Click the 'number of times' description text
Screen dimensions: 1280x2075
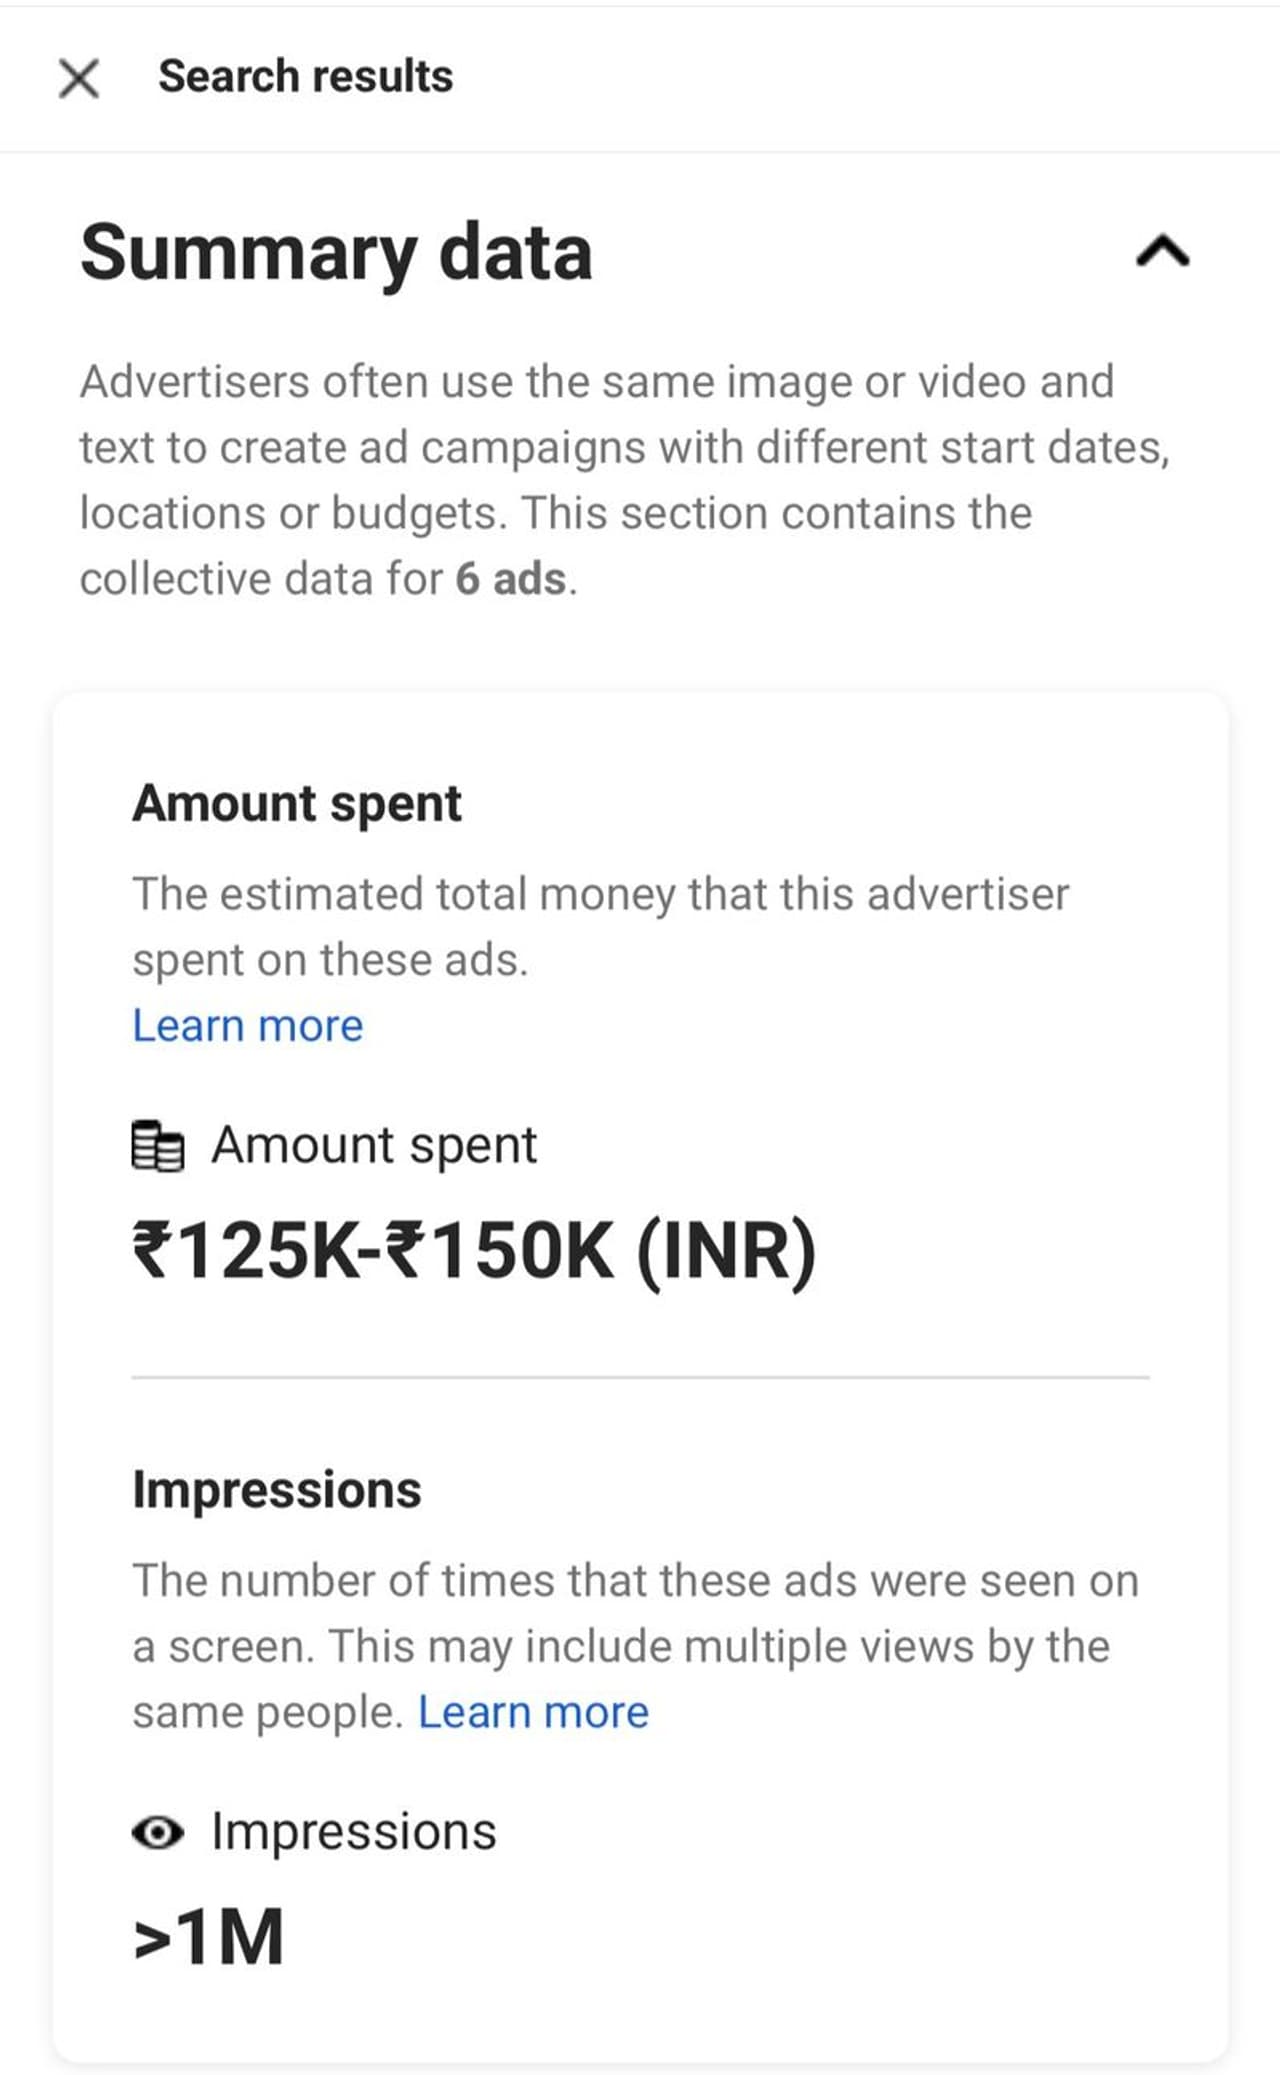click(635, 1581)
